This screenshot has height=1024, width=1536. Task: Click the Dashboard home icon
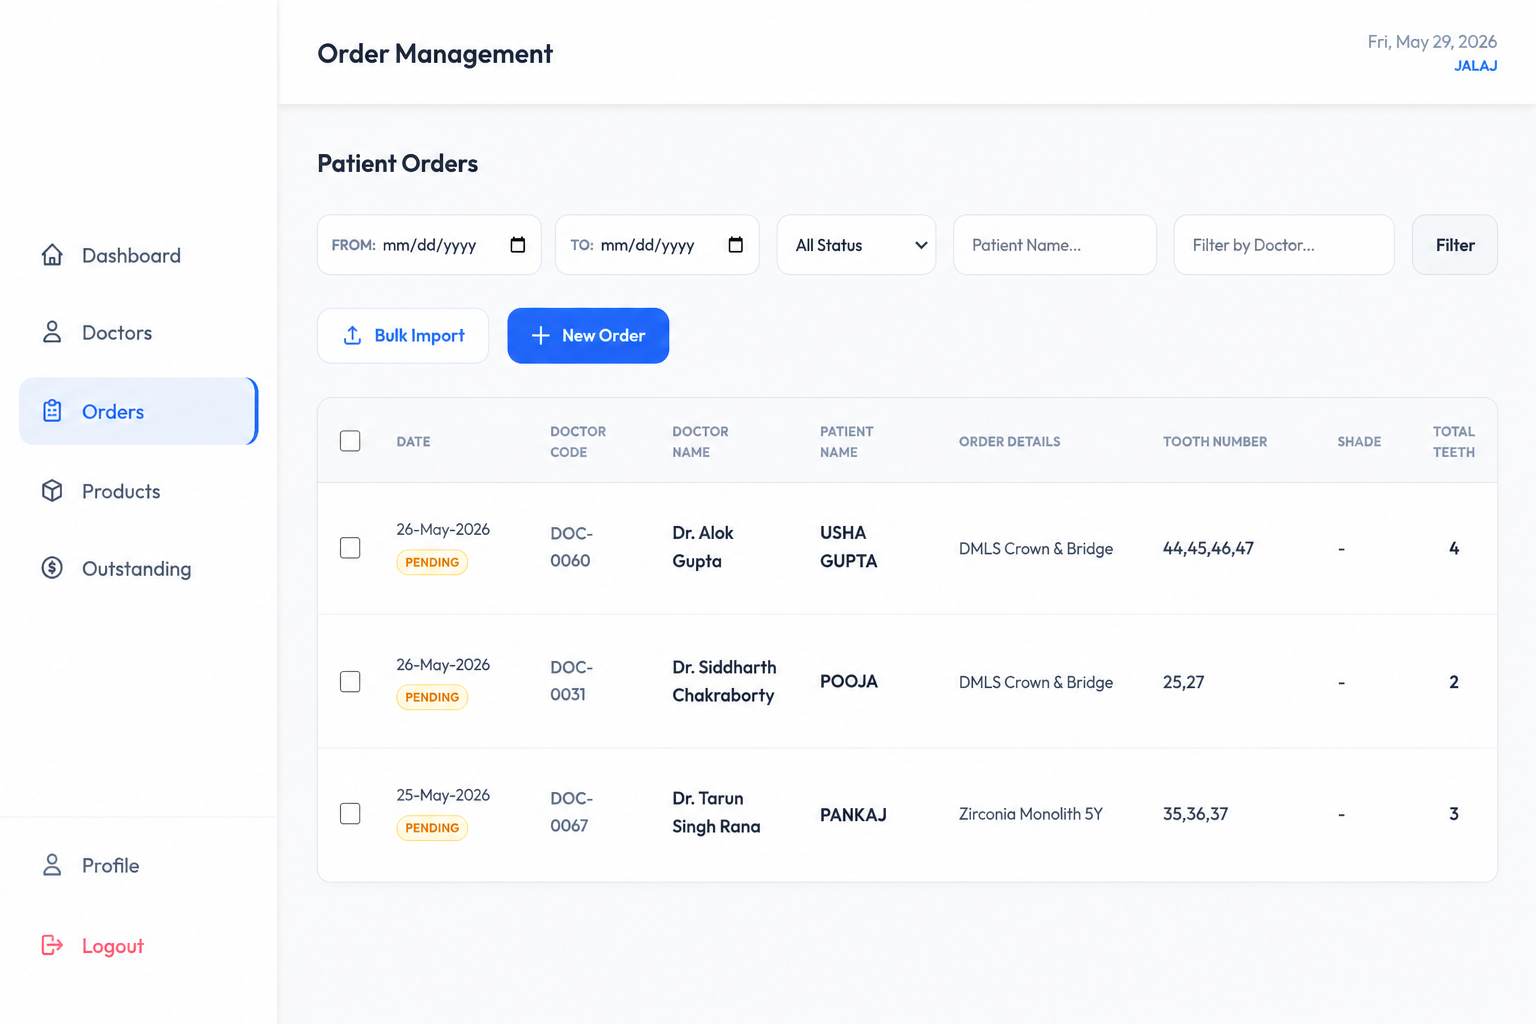click(52, 255)
